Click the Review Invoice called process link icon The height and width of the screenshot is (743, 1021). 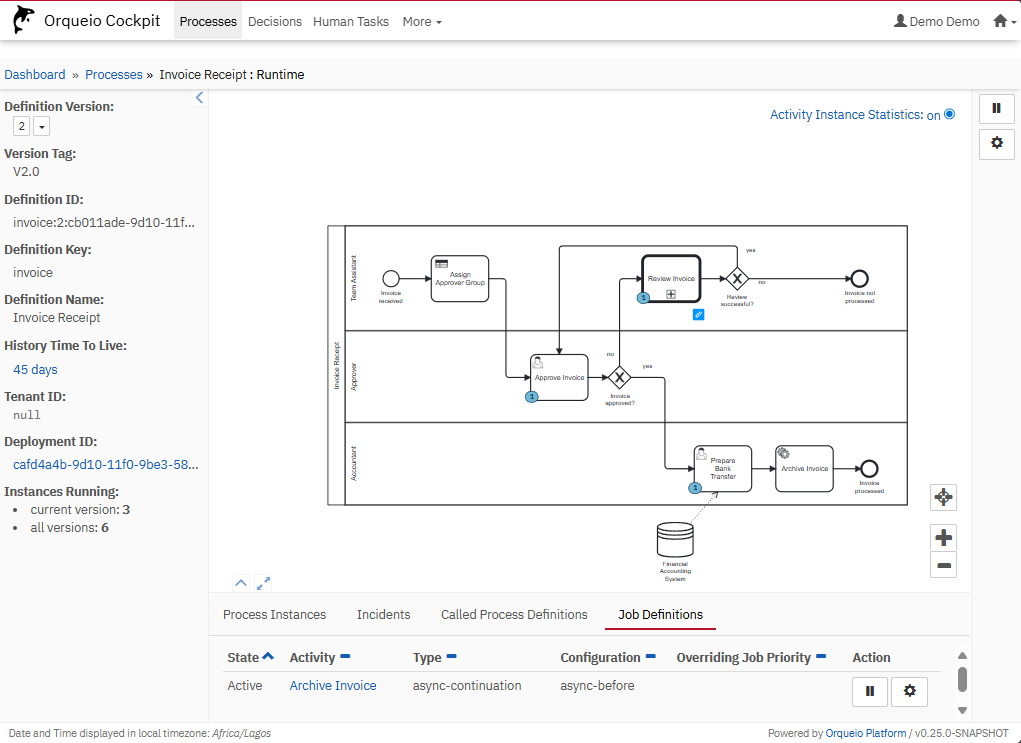(x=698, y=314)
